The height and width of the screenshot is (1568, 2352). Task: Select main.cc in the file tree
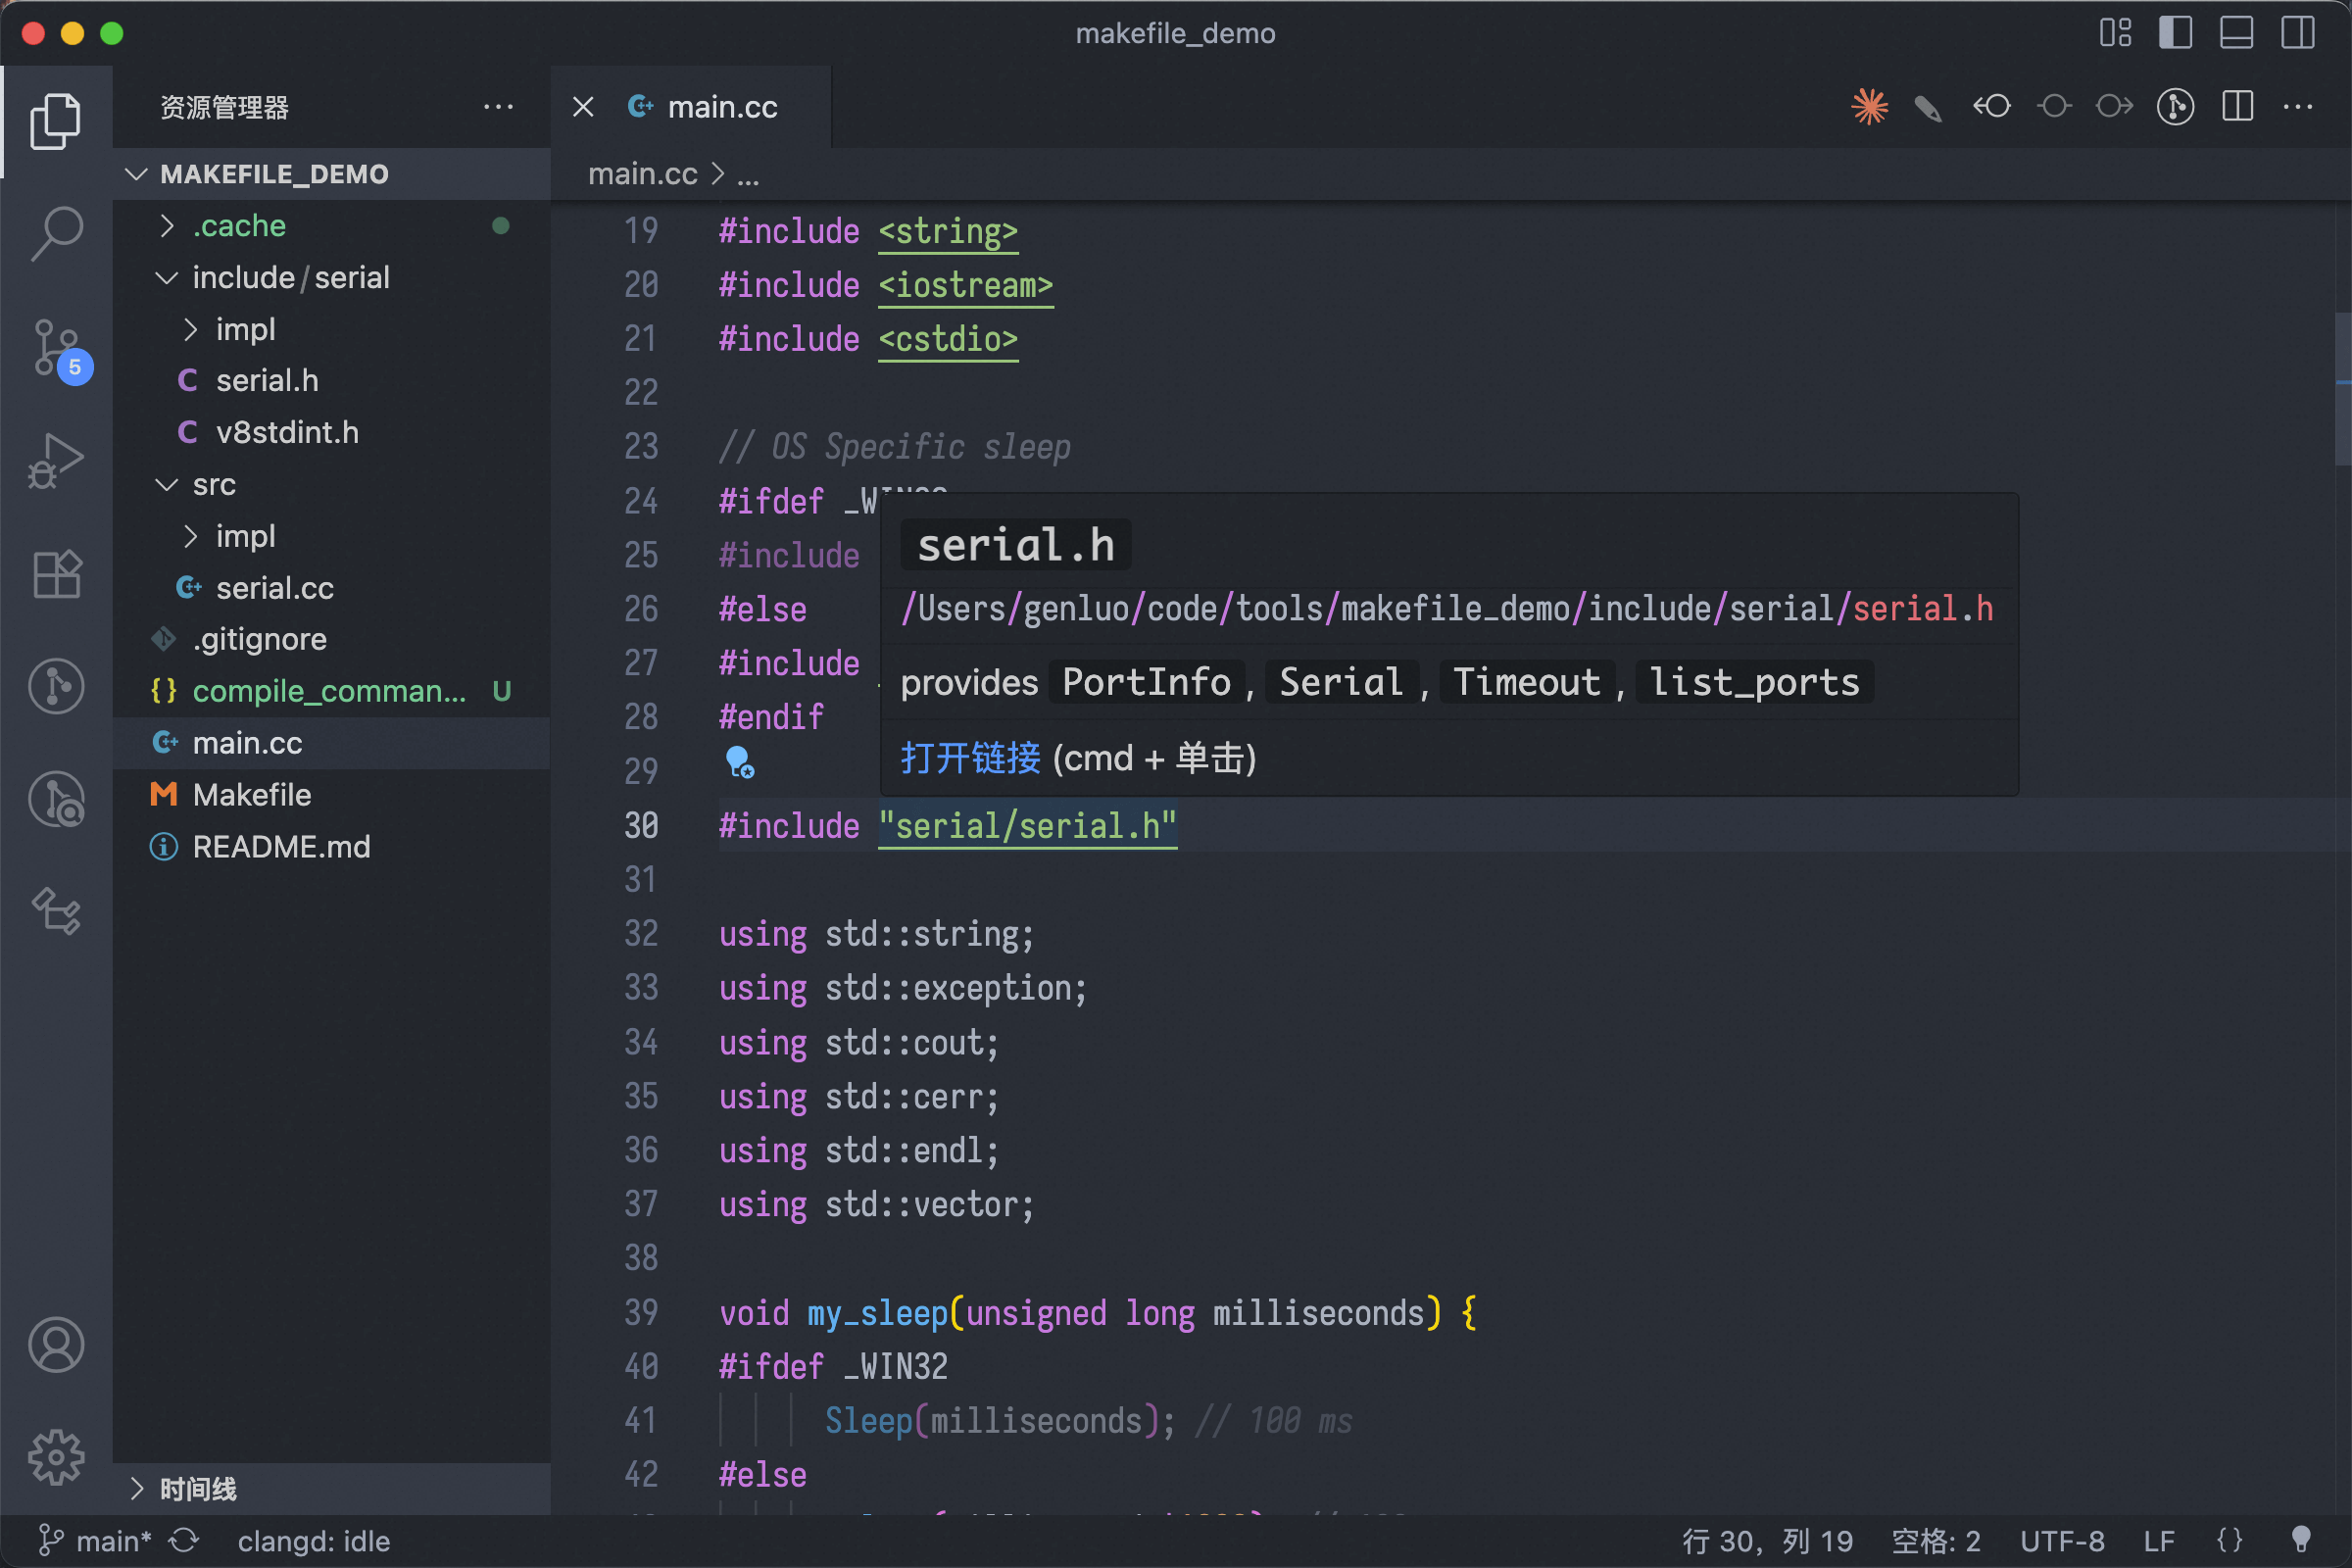(x=331, y=743)
